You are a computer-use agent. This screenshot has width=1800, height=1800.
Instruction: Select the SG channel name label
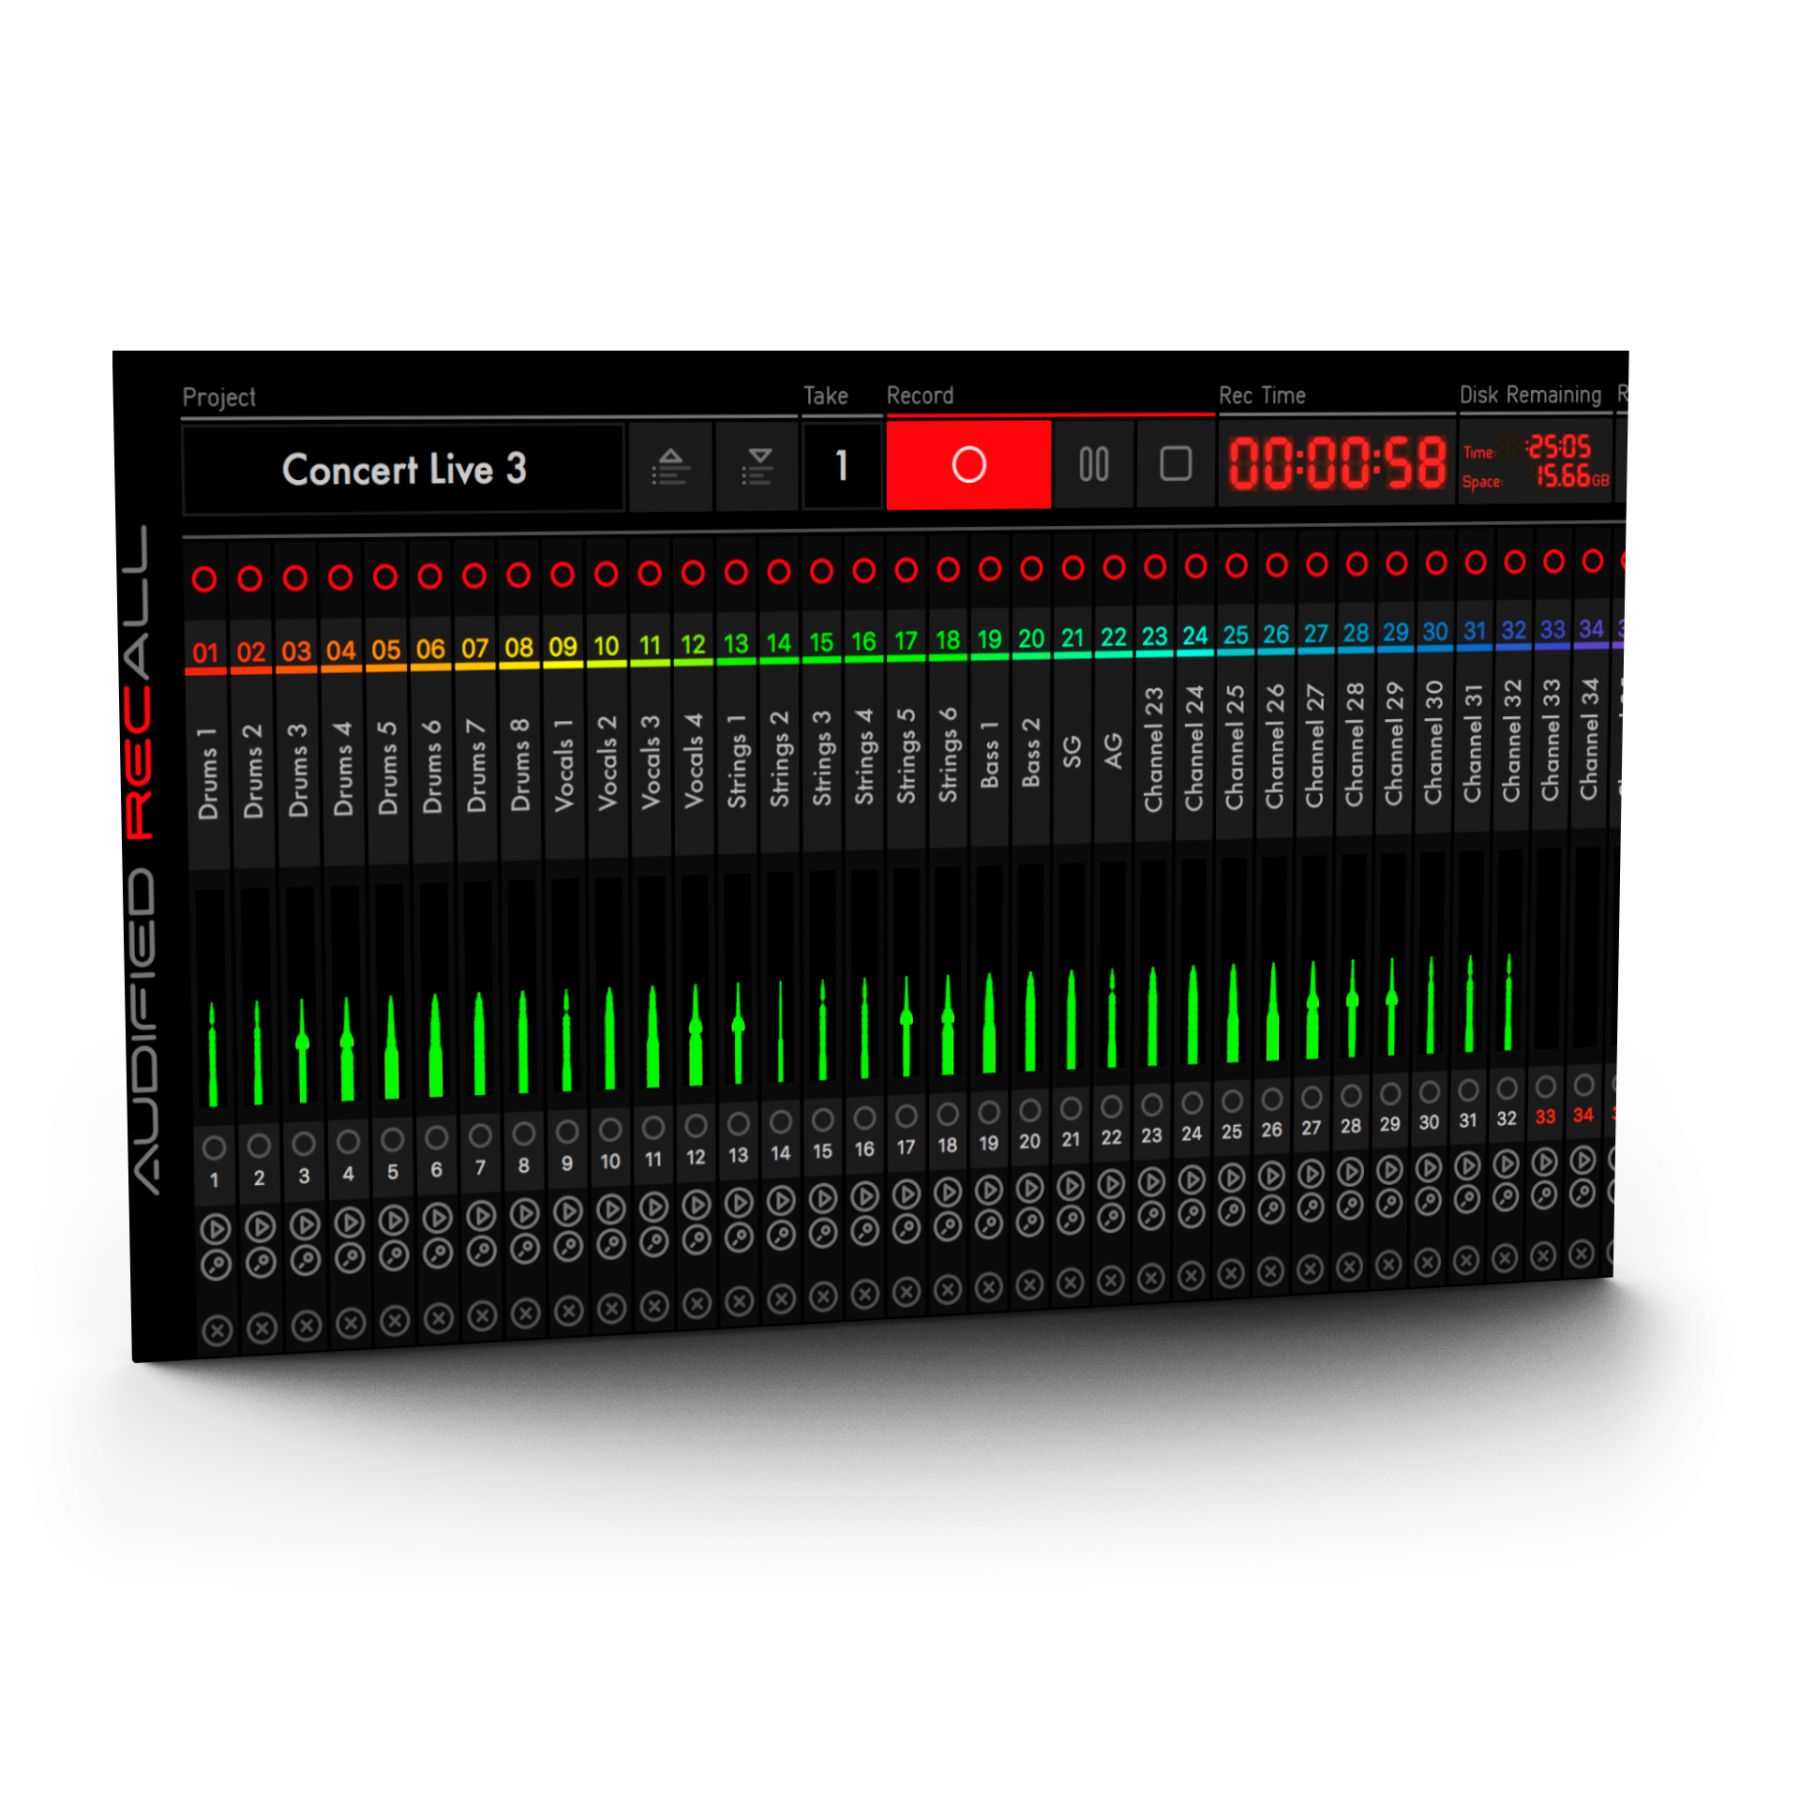coord(1072,752)
